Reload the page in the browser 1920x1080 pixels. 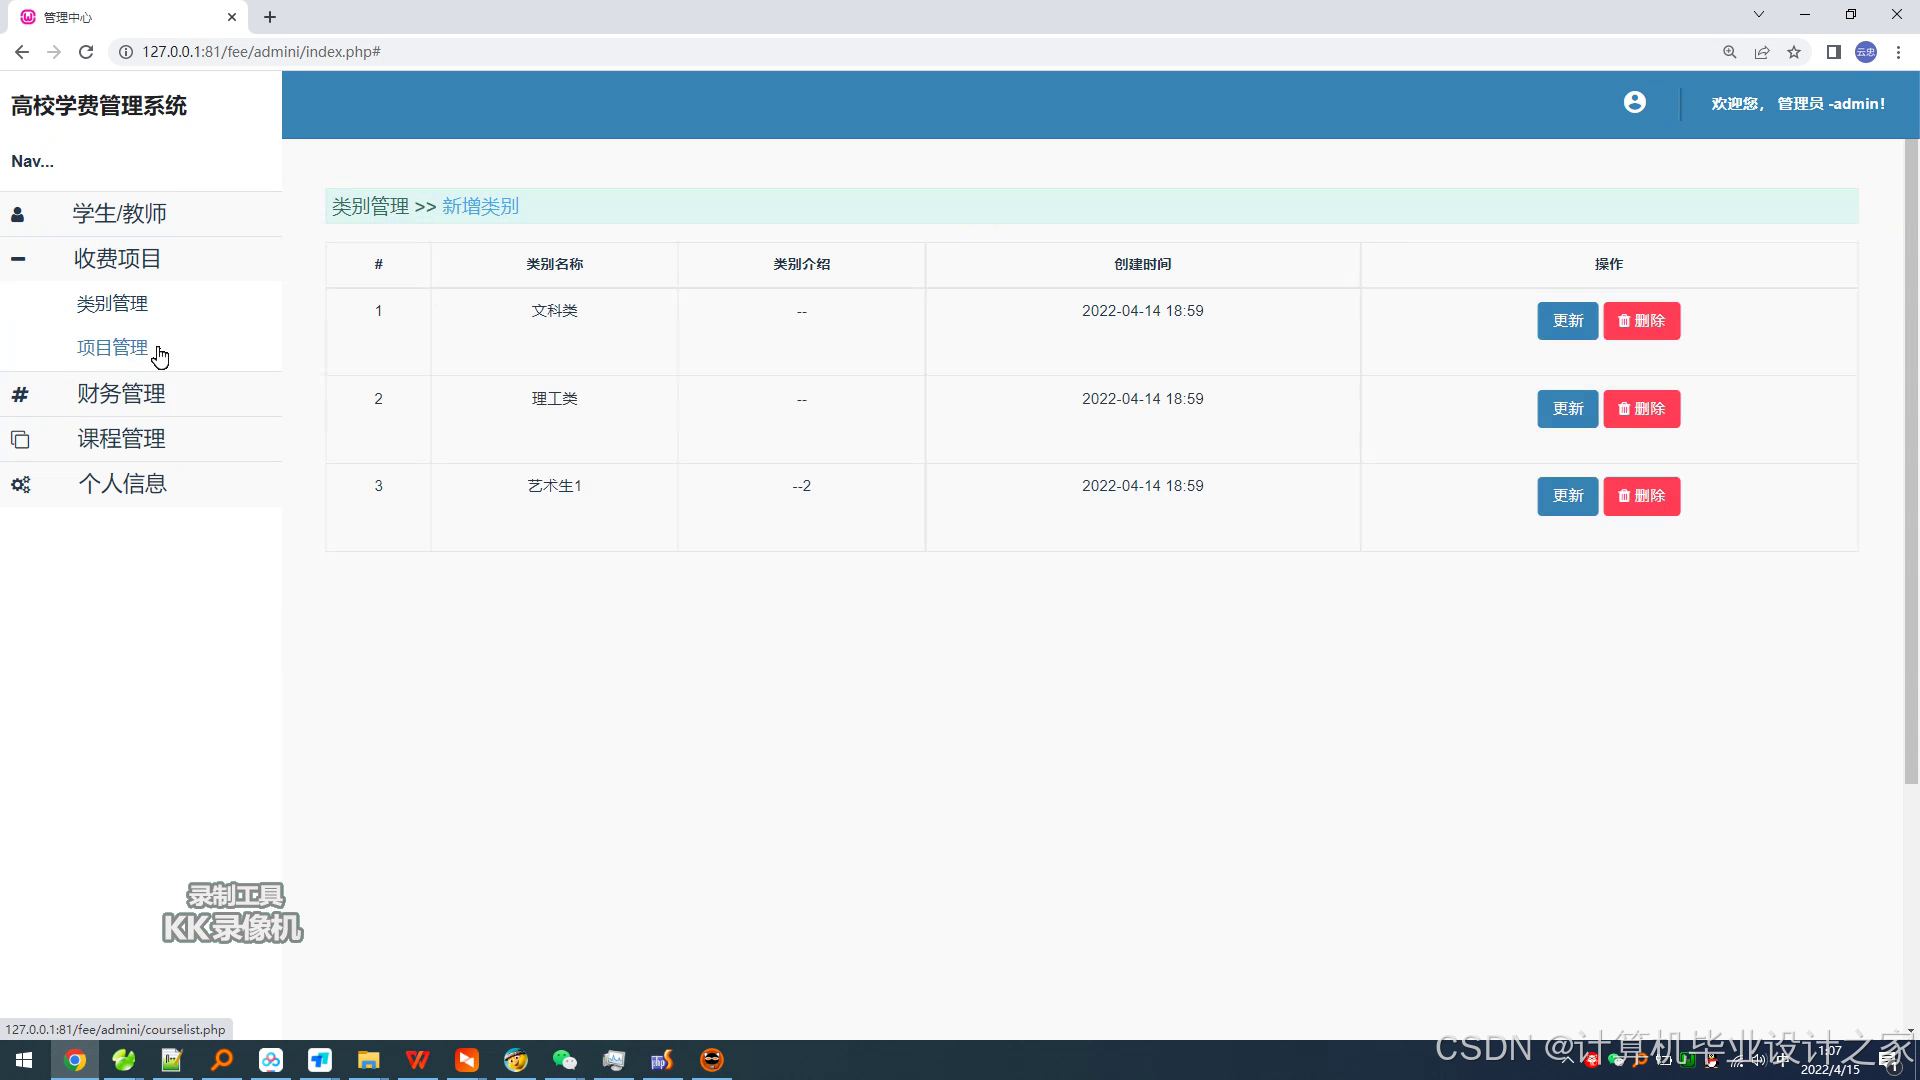coord(86,52)
